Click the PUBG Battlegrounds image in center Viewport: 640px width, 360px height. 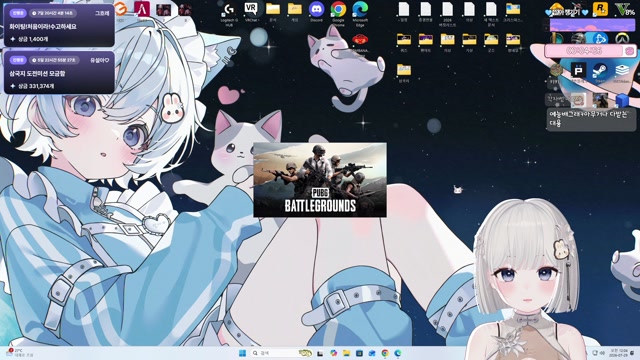tap(320, 180)
